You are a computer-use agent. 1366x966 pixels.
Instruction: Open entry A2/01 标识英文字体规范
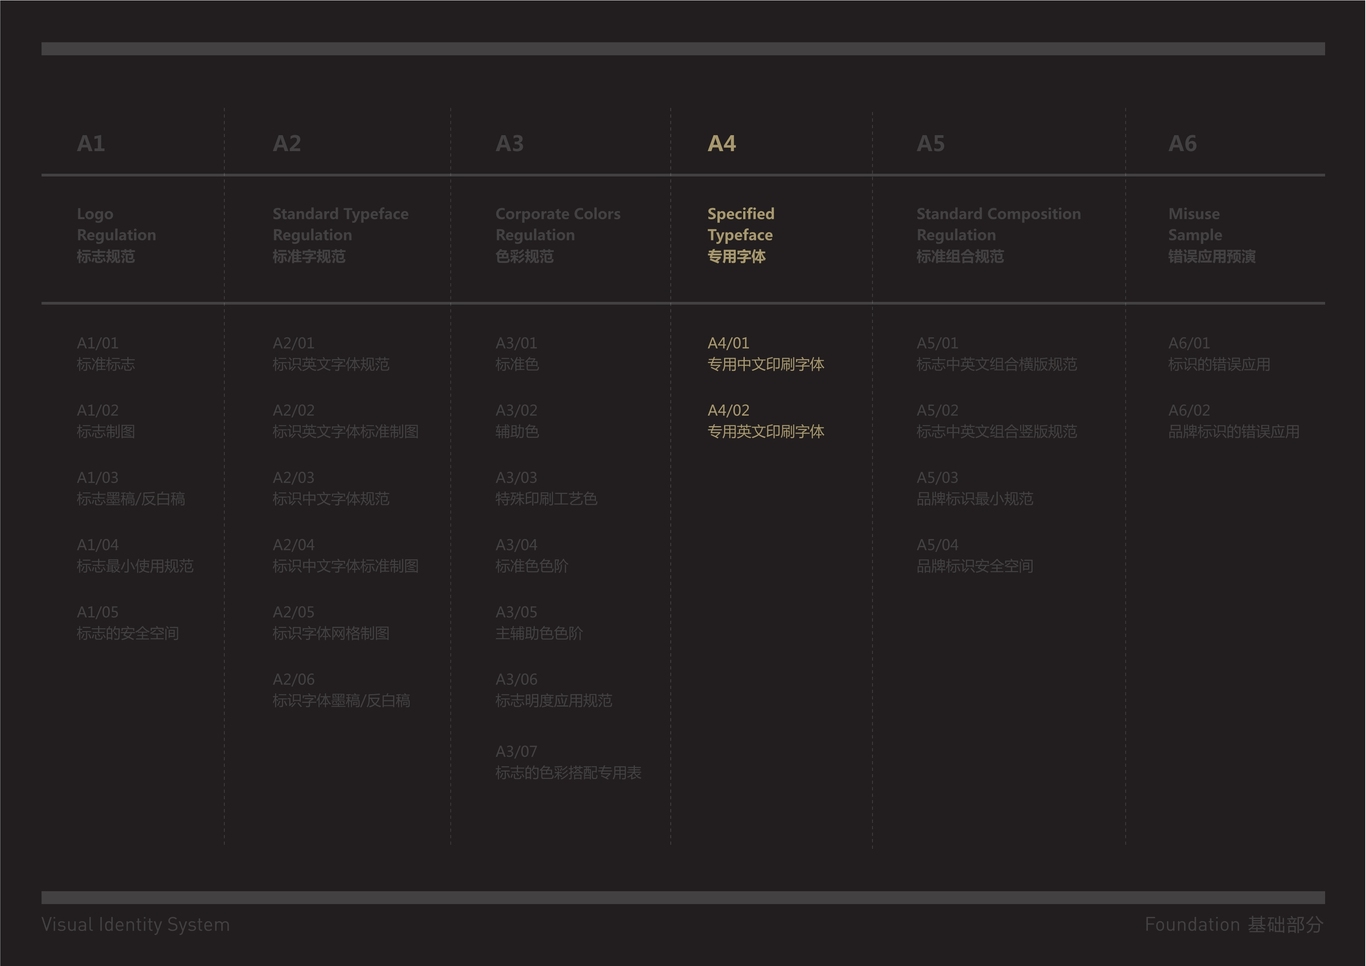click(x=331, y=354)
